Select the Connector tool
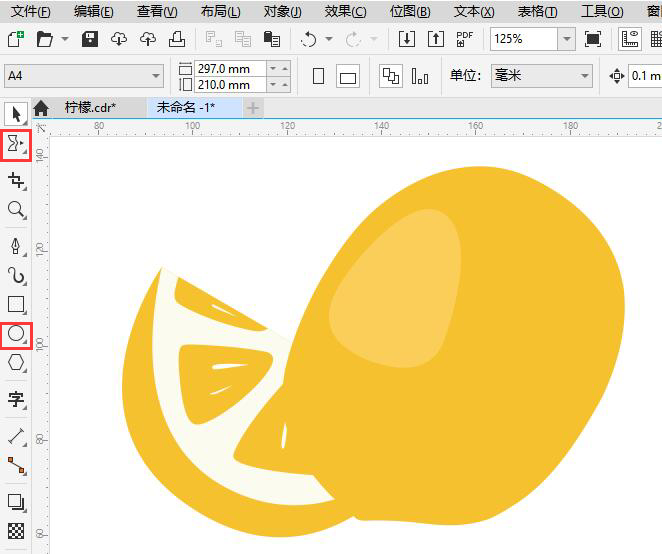This screenshot has height=554, width=662. [x=16, y=465]
